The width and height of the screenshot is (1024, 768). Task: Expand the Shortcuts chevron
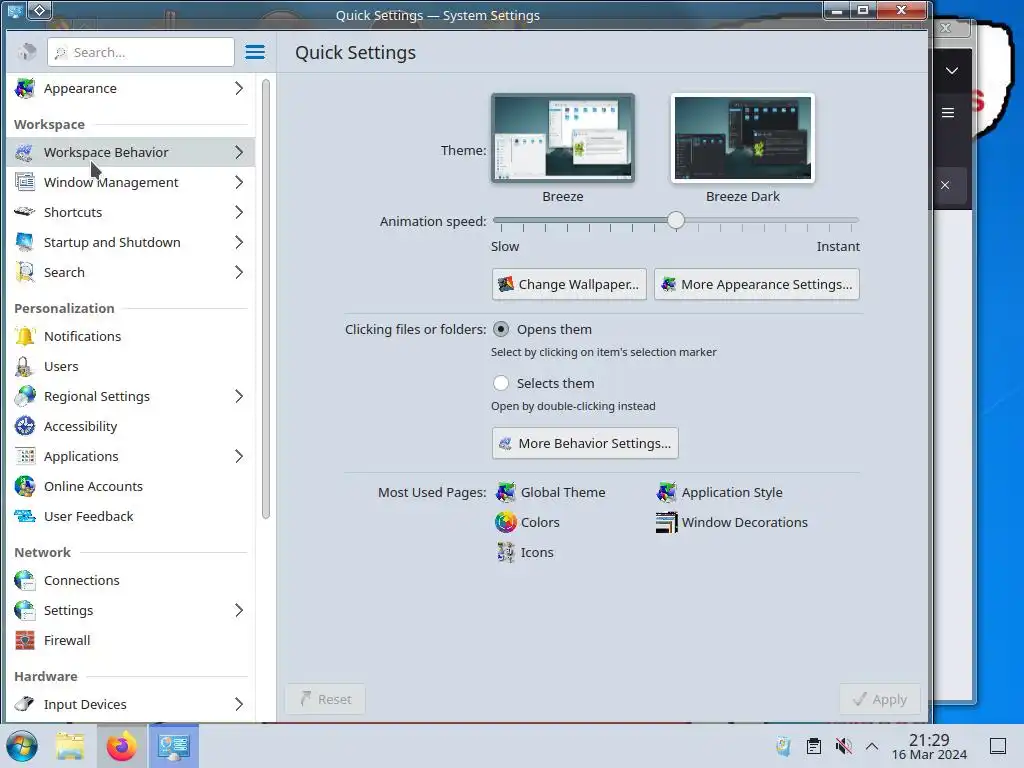click(x=239, y=212)
